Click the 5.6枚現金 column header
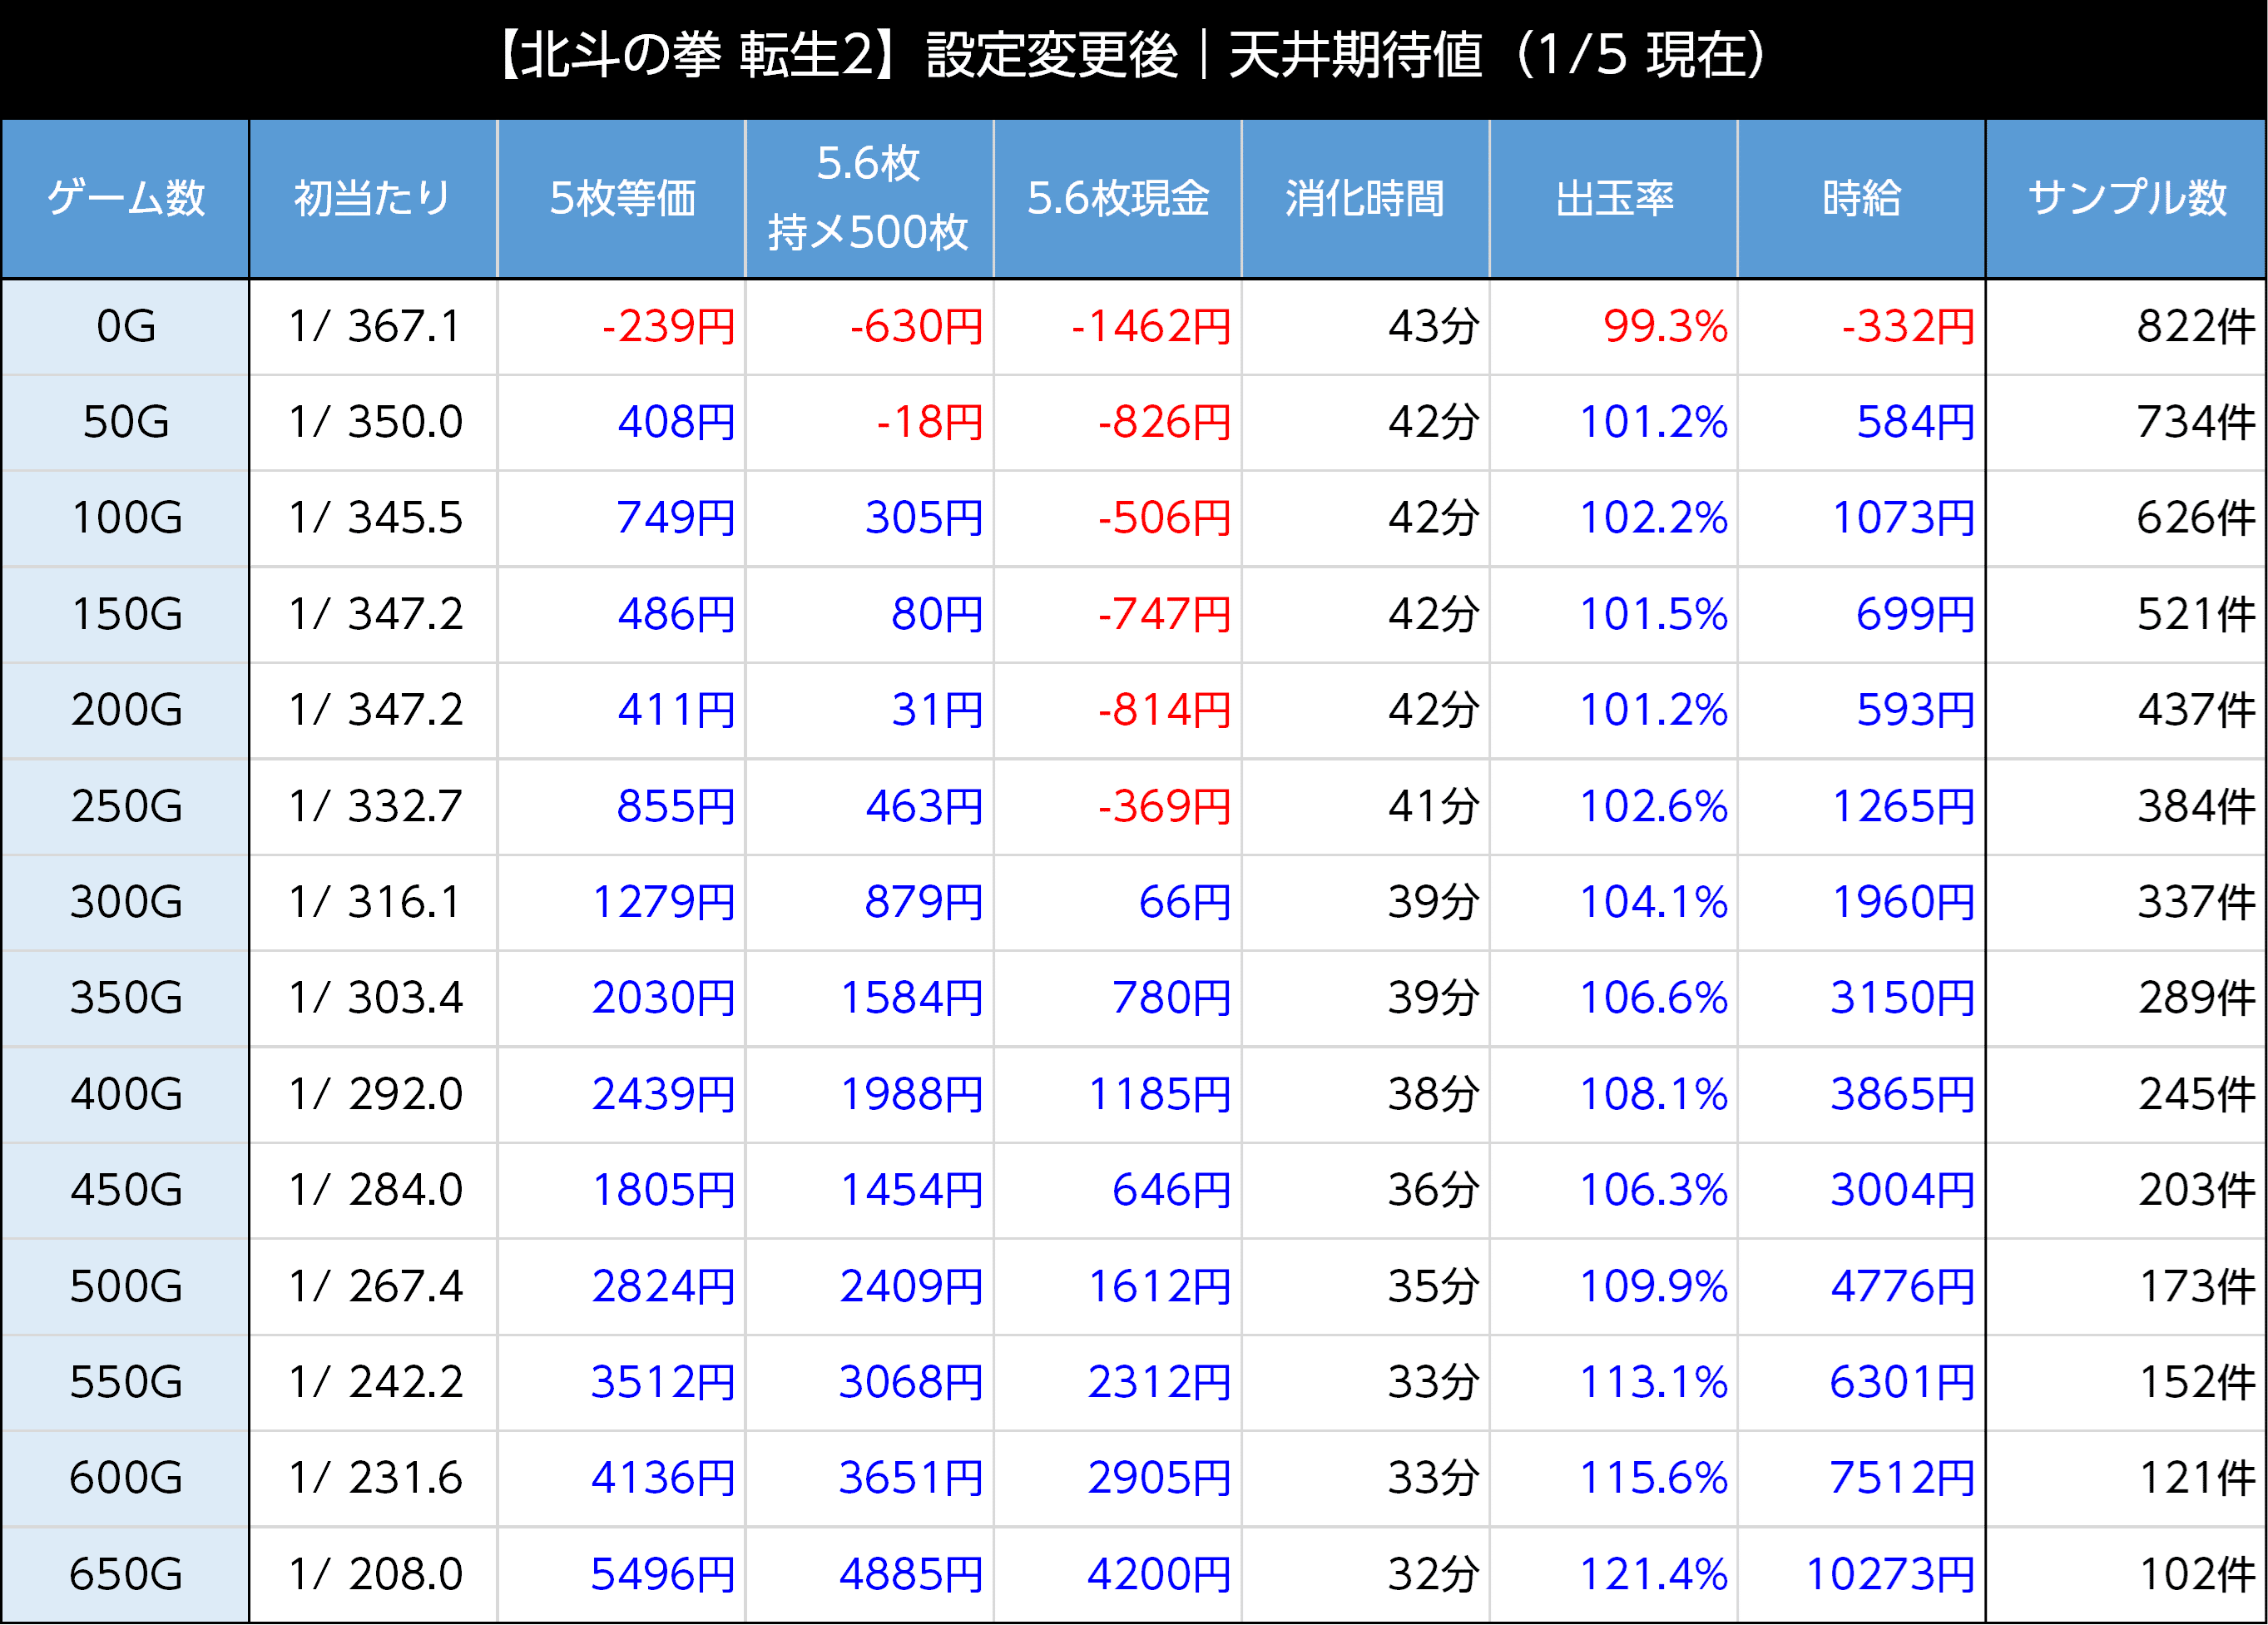Screen dimensions: 2268x1625 (1117, 198)
